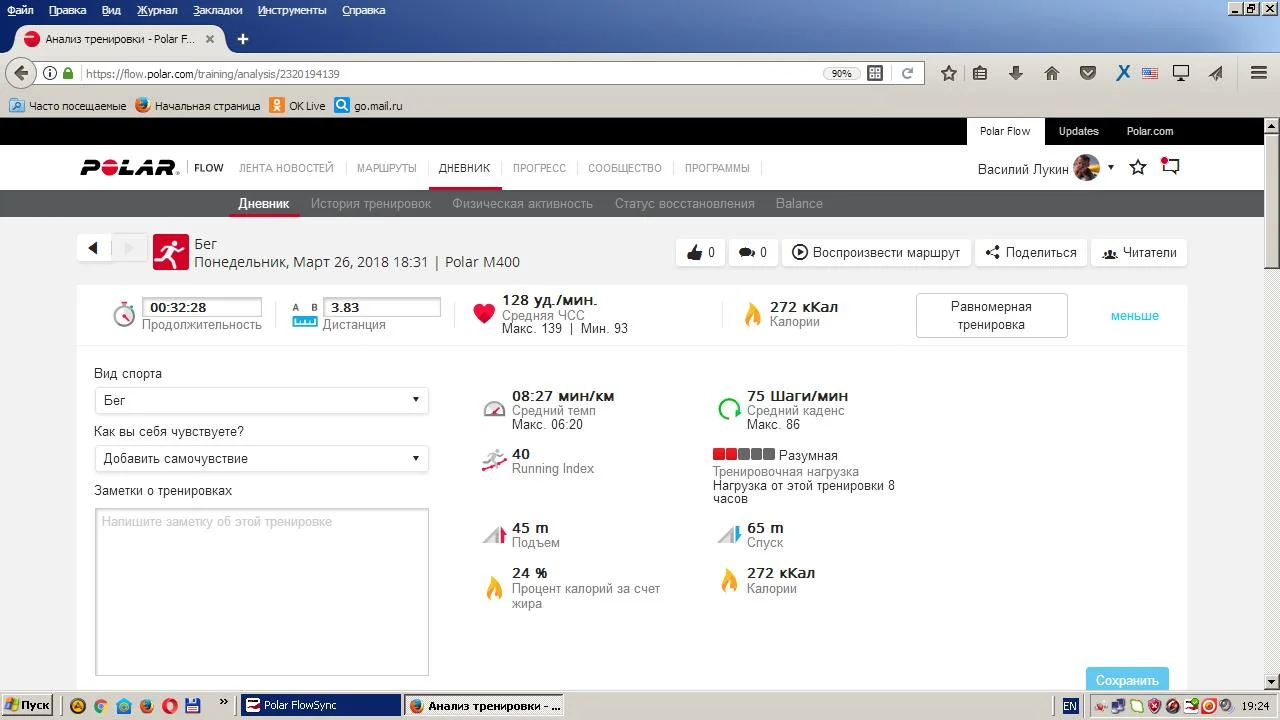Open the Лента новостей navigation tab
The width and height of the screenshot is (1280, 720).
(286, 168)
